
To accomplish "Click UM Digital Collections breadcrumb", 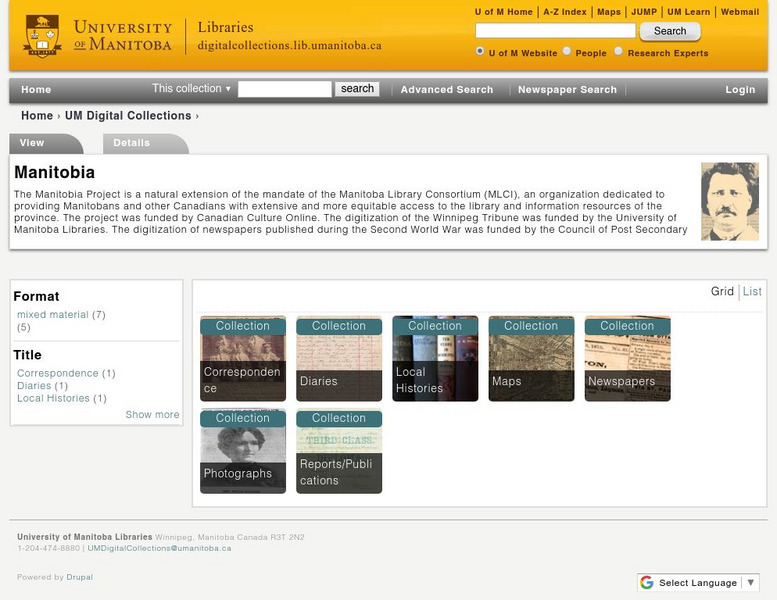I will coord(128,115).
